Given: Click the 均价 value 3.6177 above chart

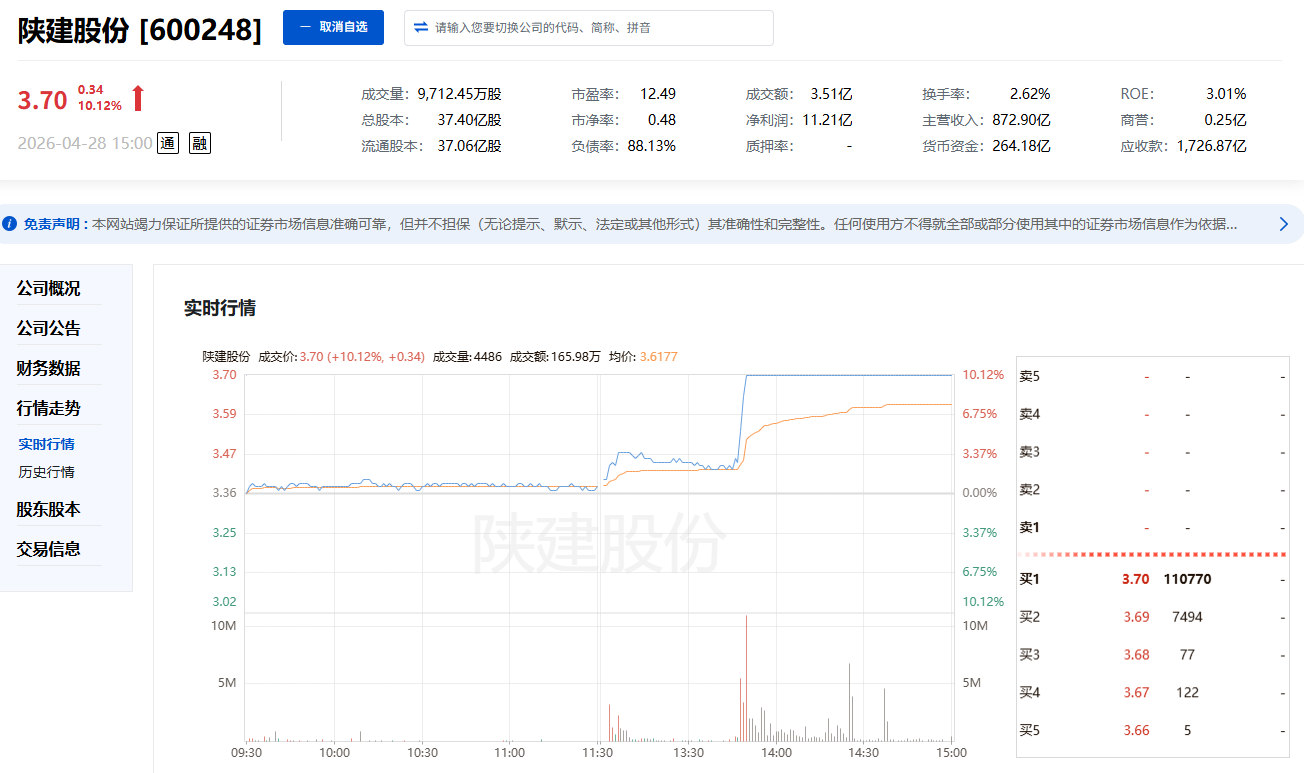Looking at the screenshot, I should click(659, 356).
